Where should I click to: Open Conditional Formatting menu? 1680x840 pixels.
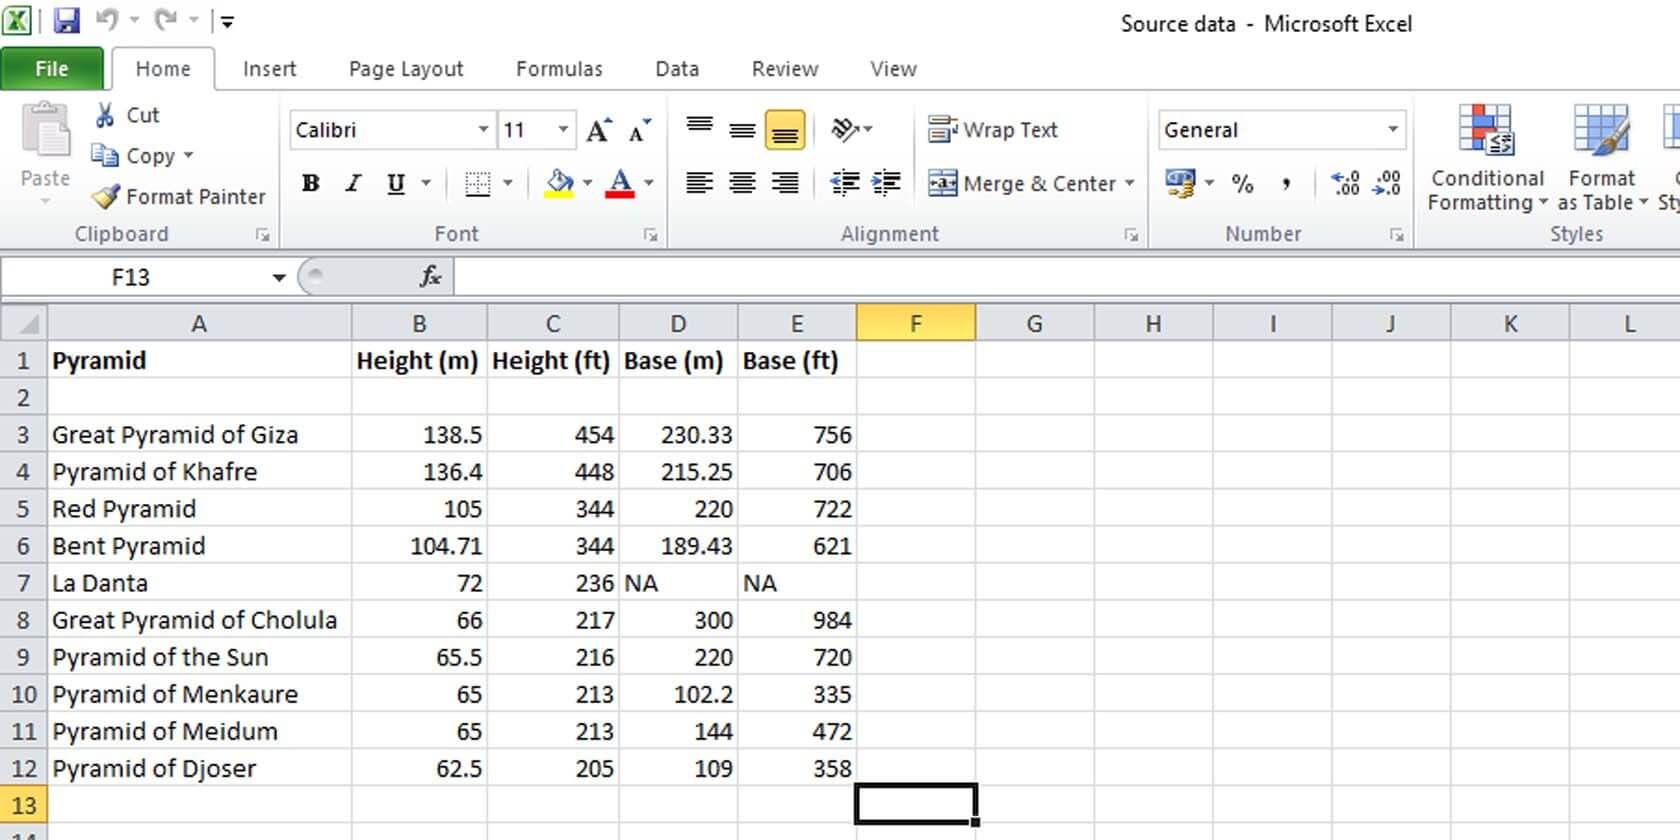(x=1487, y=158)
